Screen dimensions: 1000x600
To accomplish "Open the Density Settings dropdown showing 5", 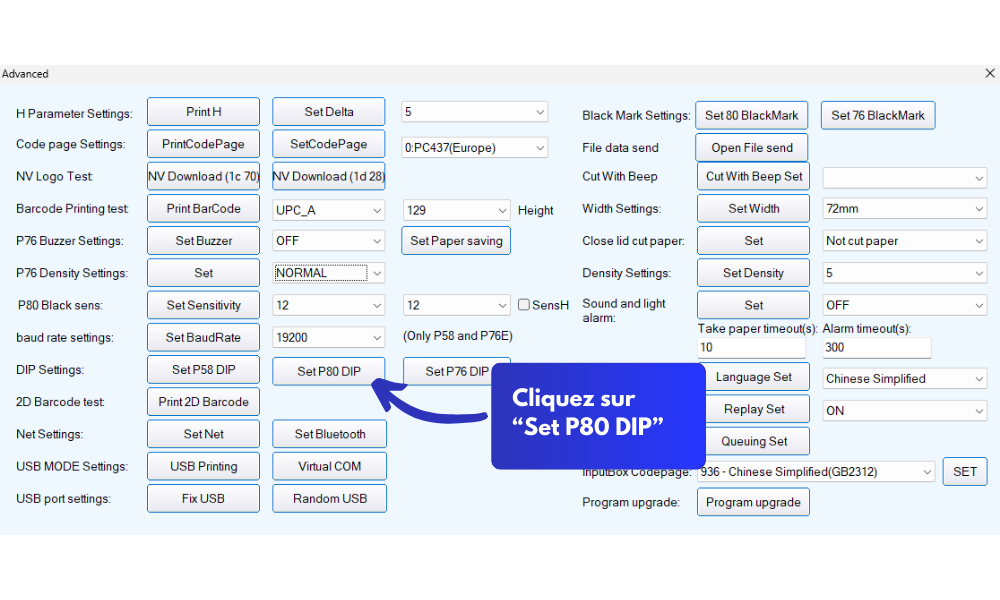I will (x=905, y=273).
